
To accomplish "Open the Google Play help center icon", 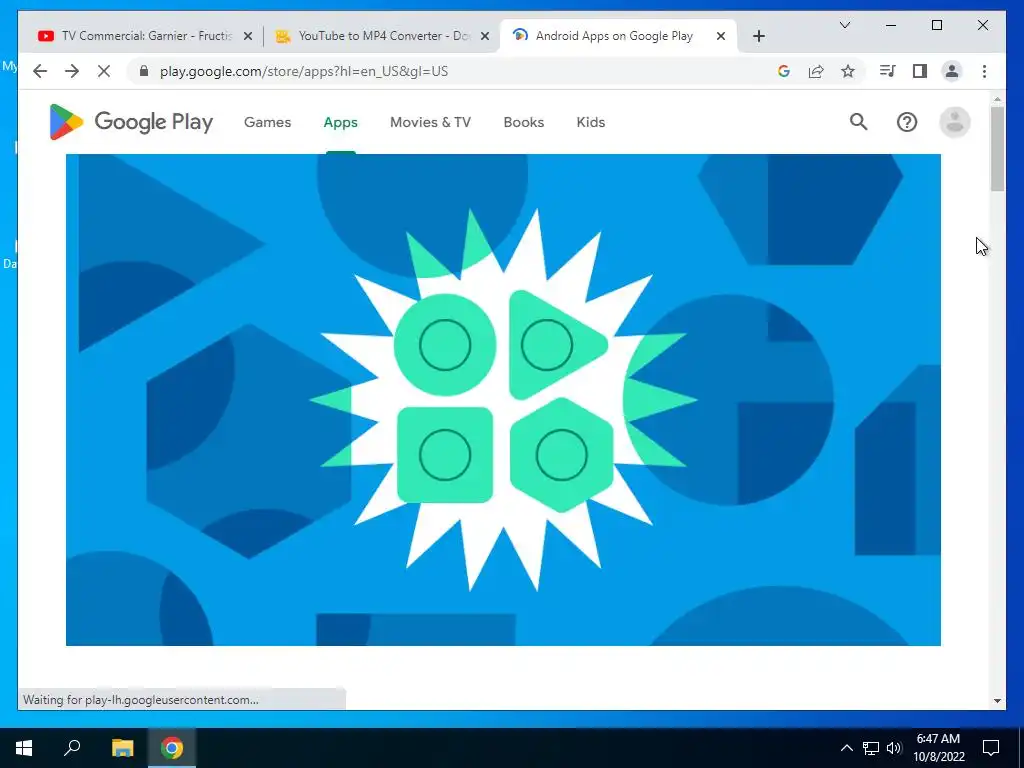I will pos(906,122).
